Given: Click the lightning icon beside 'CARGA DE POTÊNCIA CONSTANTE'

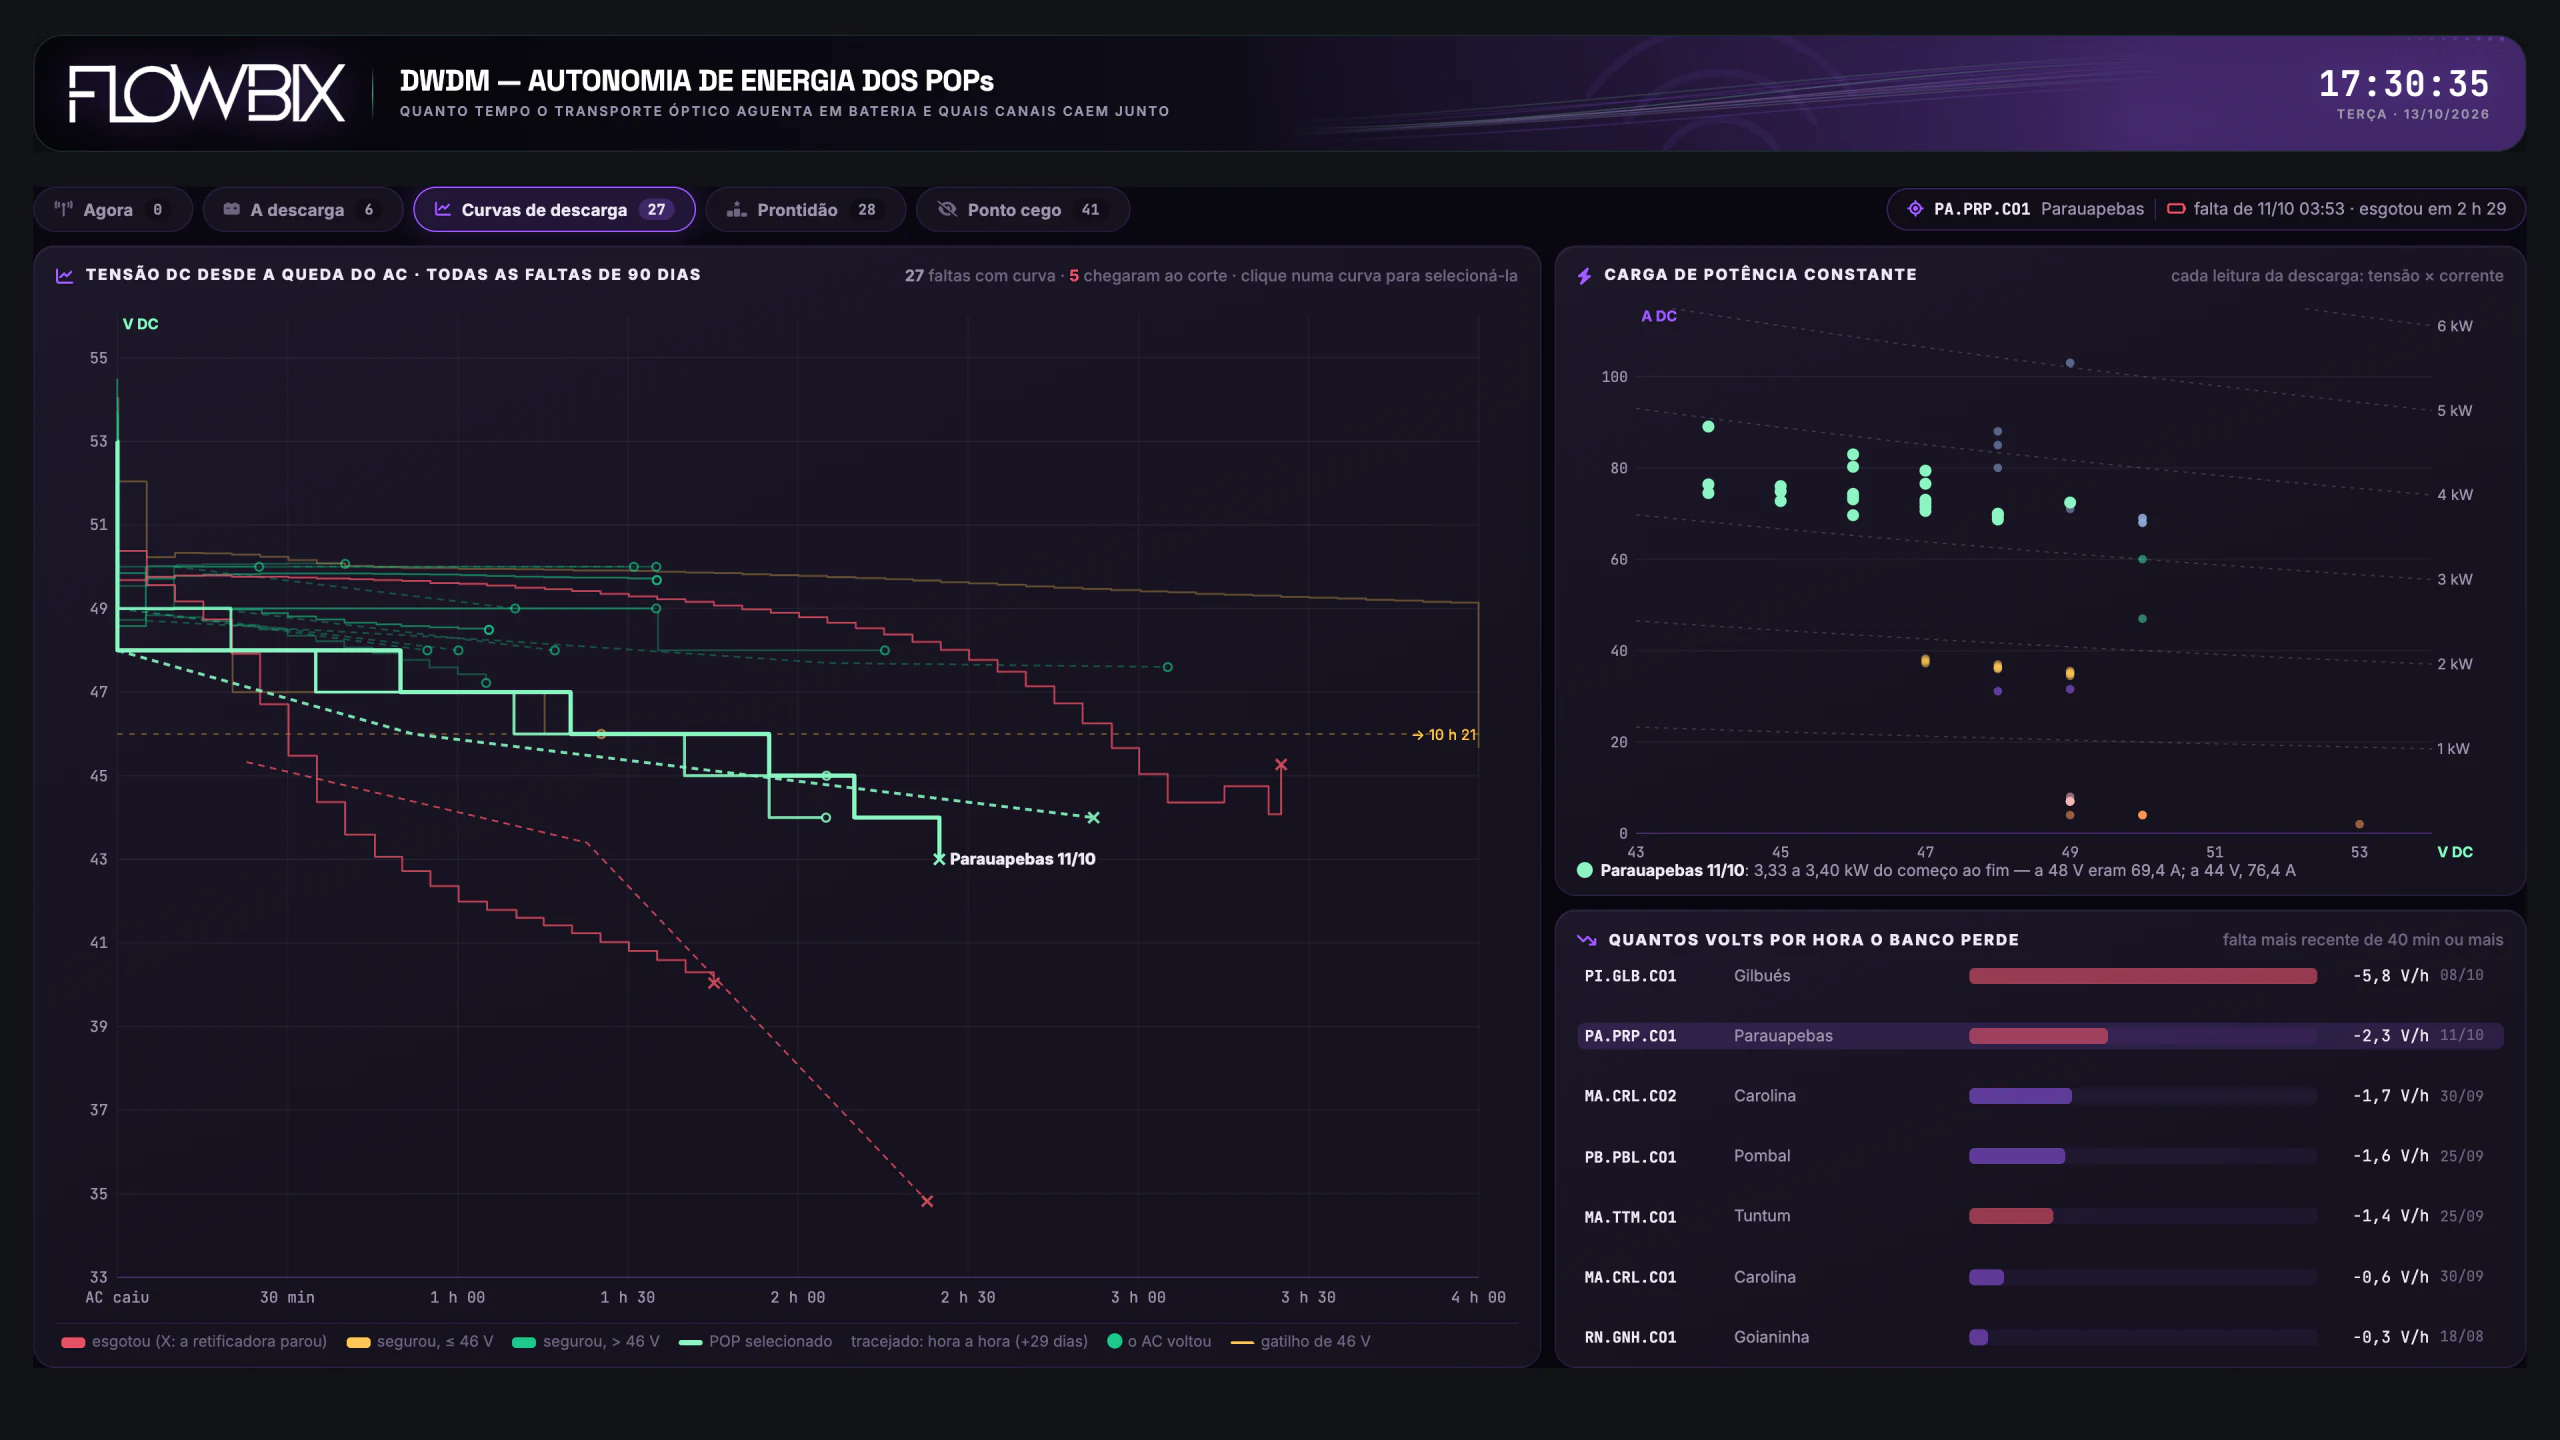Looking at the screenshot, I should [x=1584, y=275].
